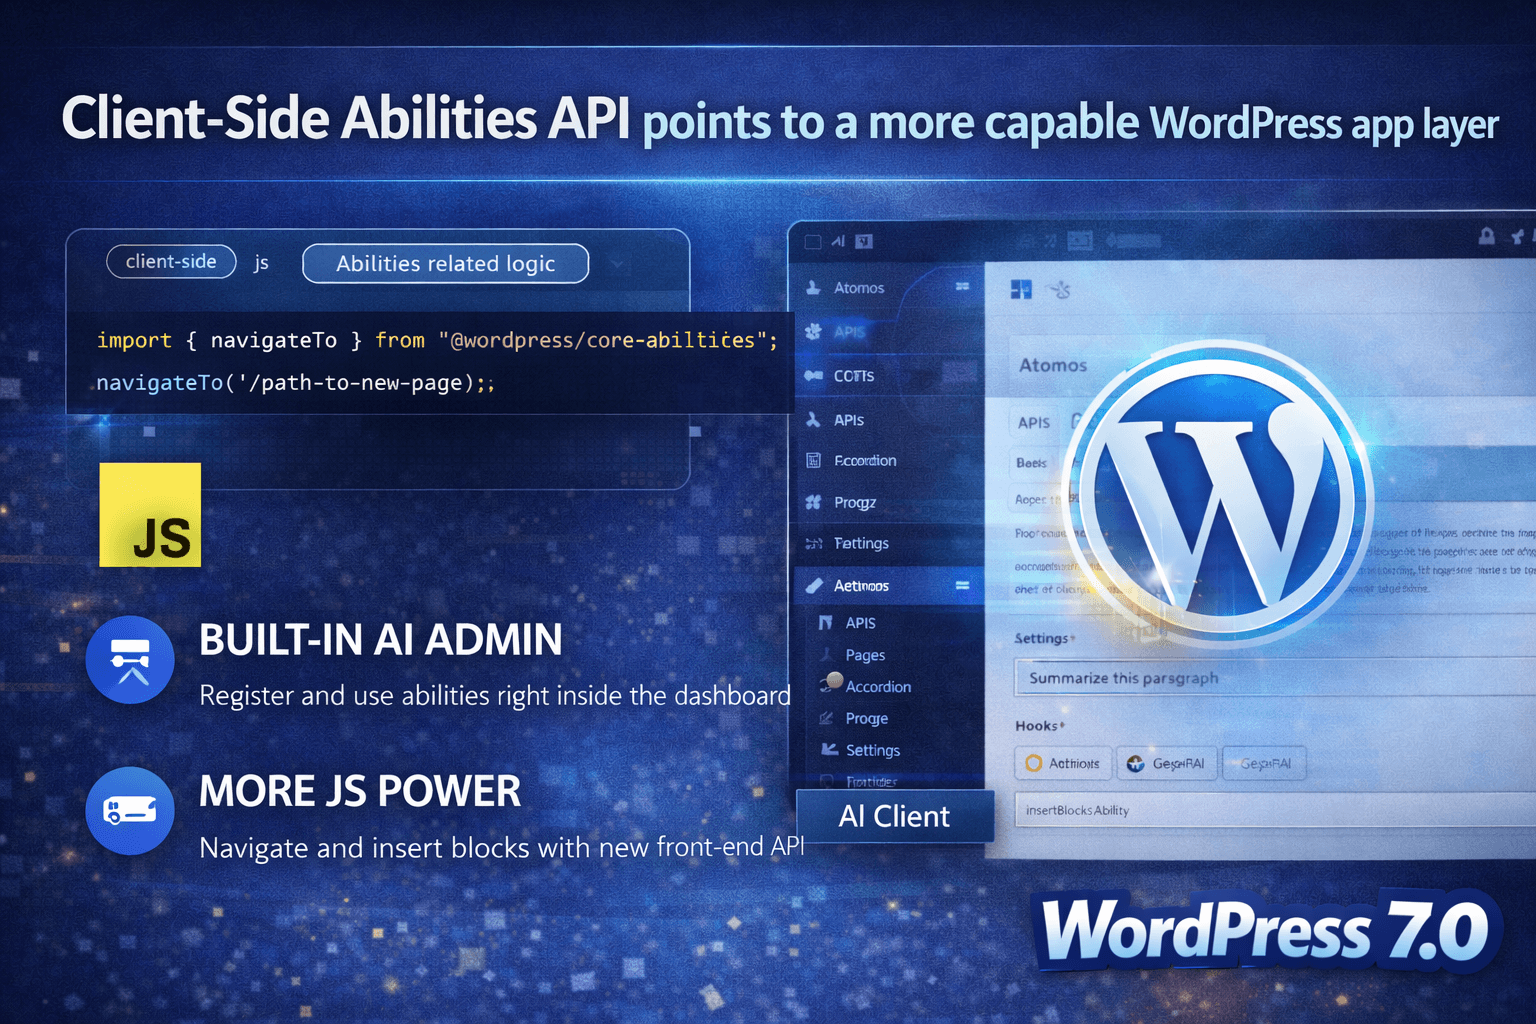Click the yellow JS logo
The height and width of the screenshot is (1024, 1536).
coord(150,515)
